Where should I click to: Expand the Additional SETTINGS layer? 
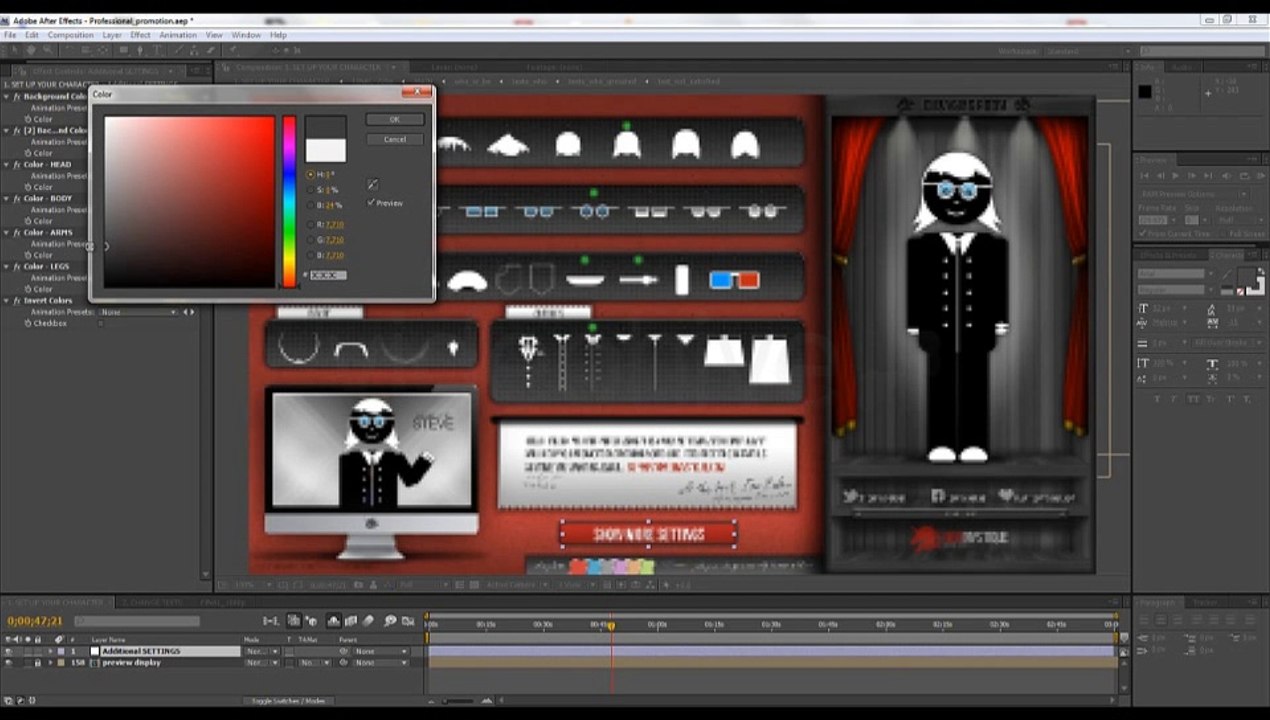50,651
